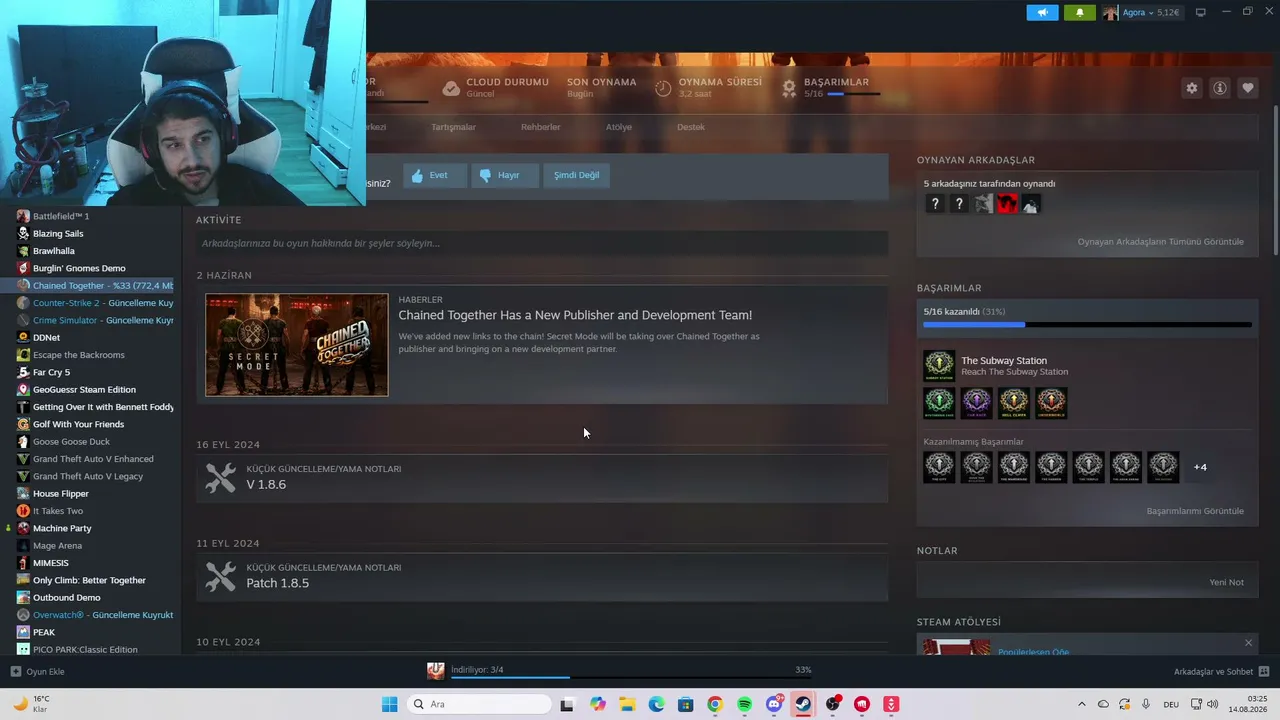Screen dimensions: 1280x720
Task: Click the header achievements 5/16 progress bar
Action: tap(853, 94)
